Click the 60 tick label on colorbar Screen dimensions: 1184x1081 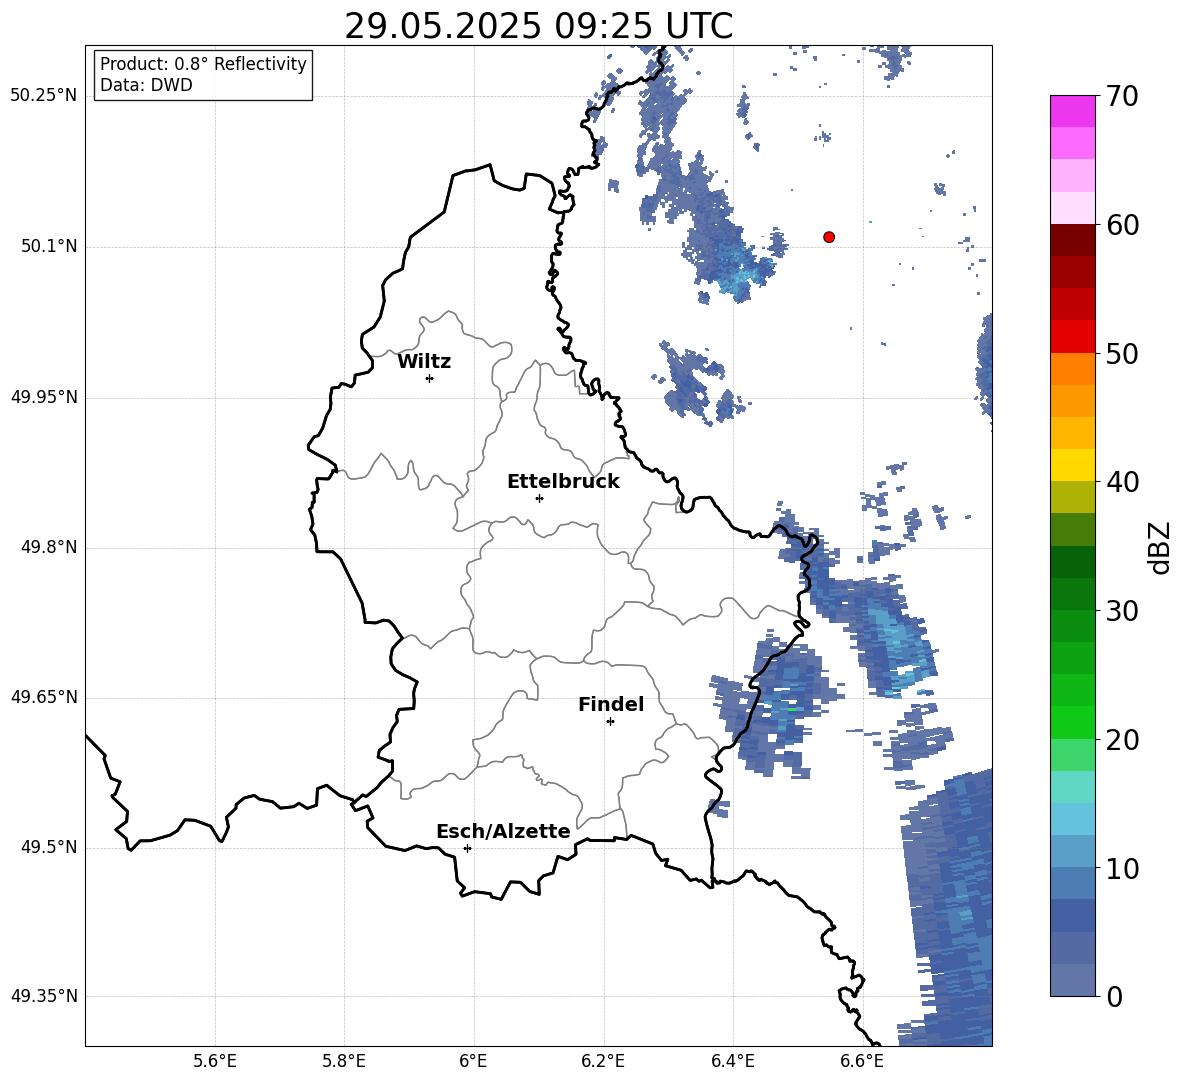pos(1122,225)
